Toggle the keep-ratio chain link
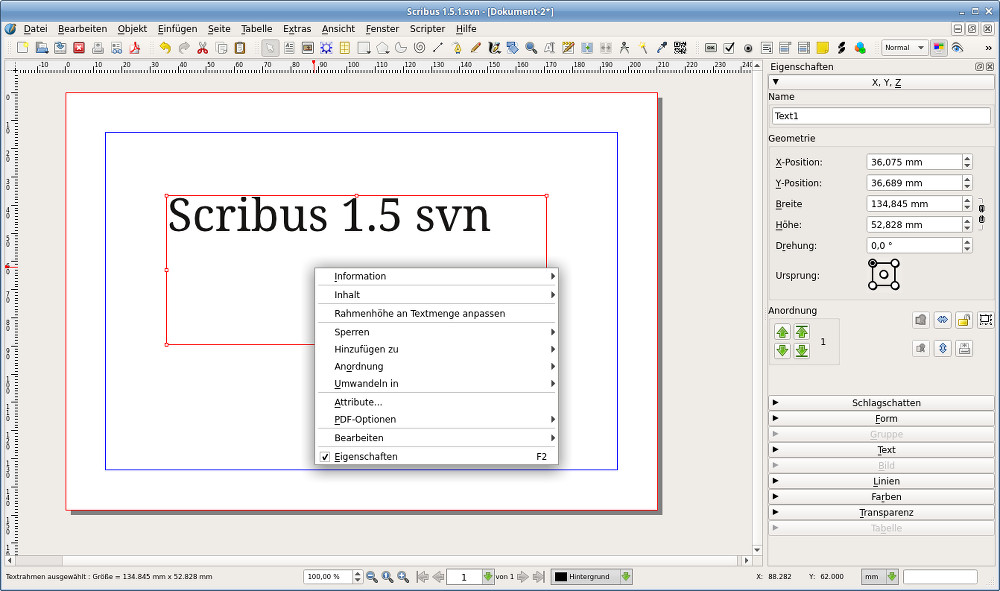This screenshot has height=591, width=1000. pos(982,214)
